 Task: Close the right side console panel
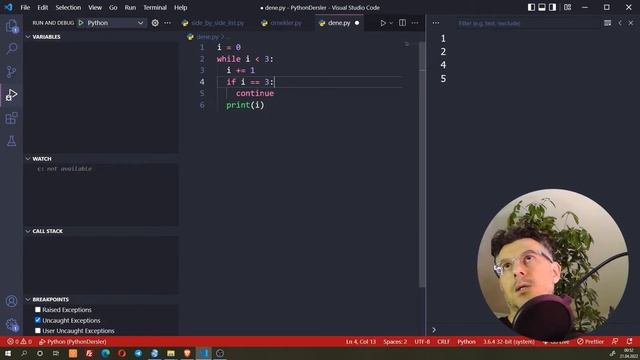[x=631, y=23]
